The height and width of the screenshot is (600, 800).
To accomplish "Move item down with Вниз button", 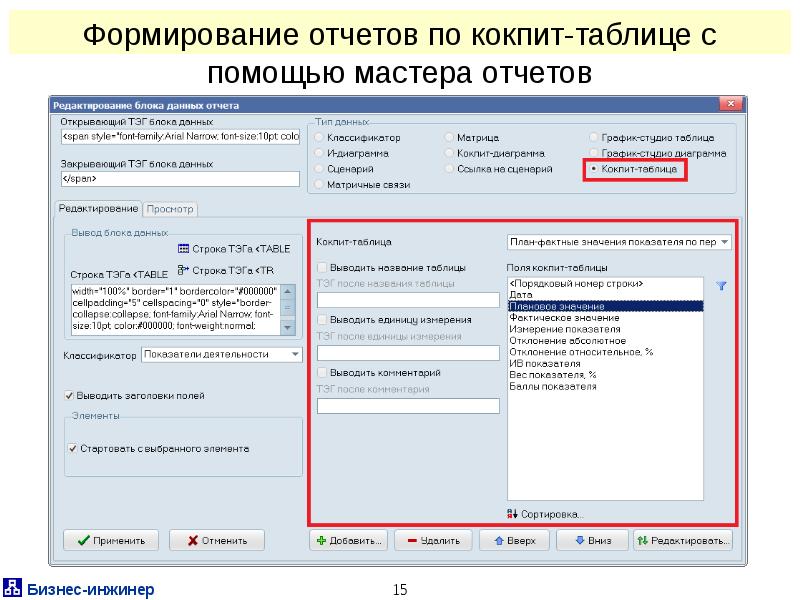I will 591,540.
